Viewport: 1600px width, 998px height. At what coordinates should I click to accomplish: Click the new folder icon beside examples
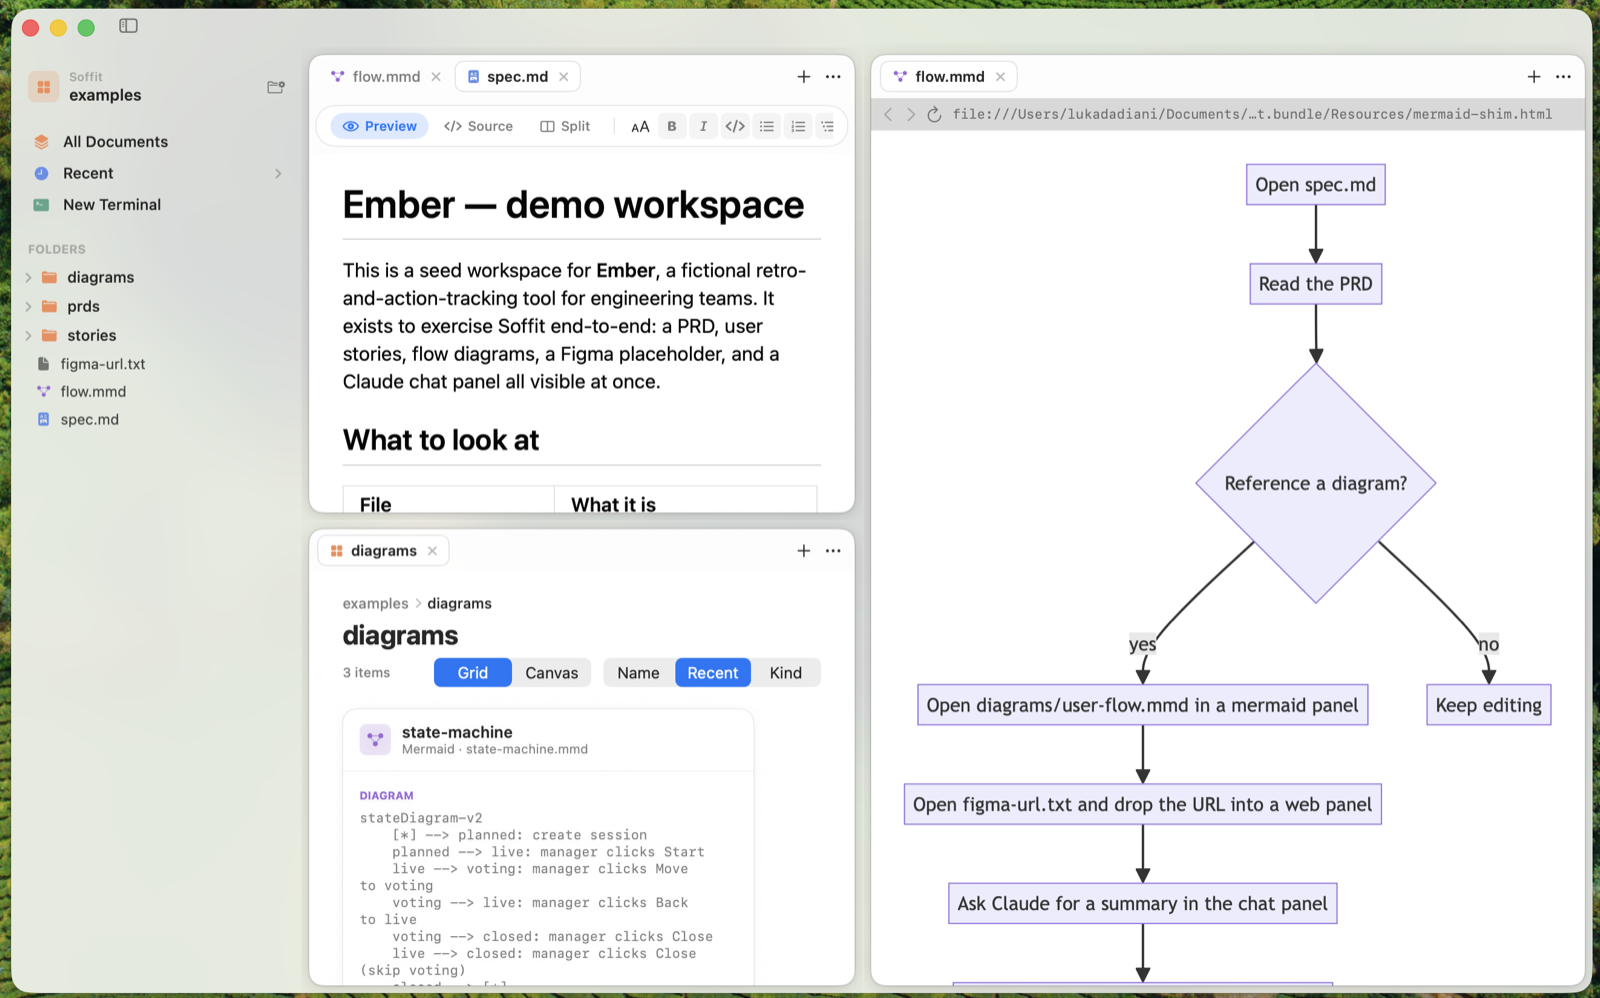click(276, 87)
